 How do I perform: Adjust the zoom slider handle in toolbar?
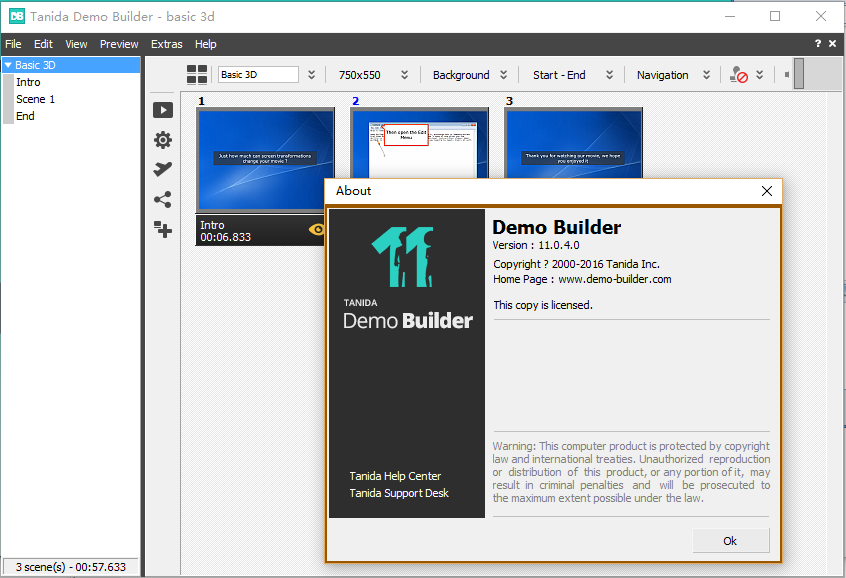click(799, 73)
